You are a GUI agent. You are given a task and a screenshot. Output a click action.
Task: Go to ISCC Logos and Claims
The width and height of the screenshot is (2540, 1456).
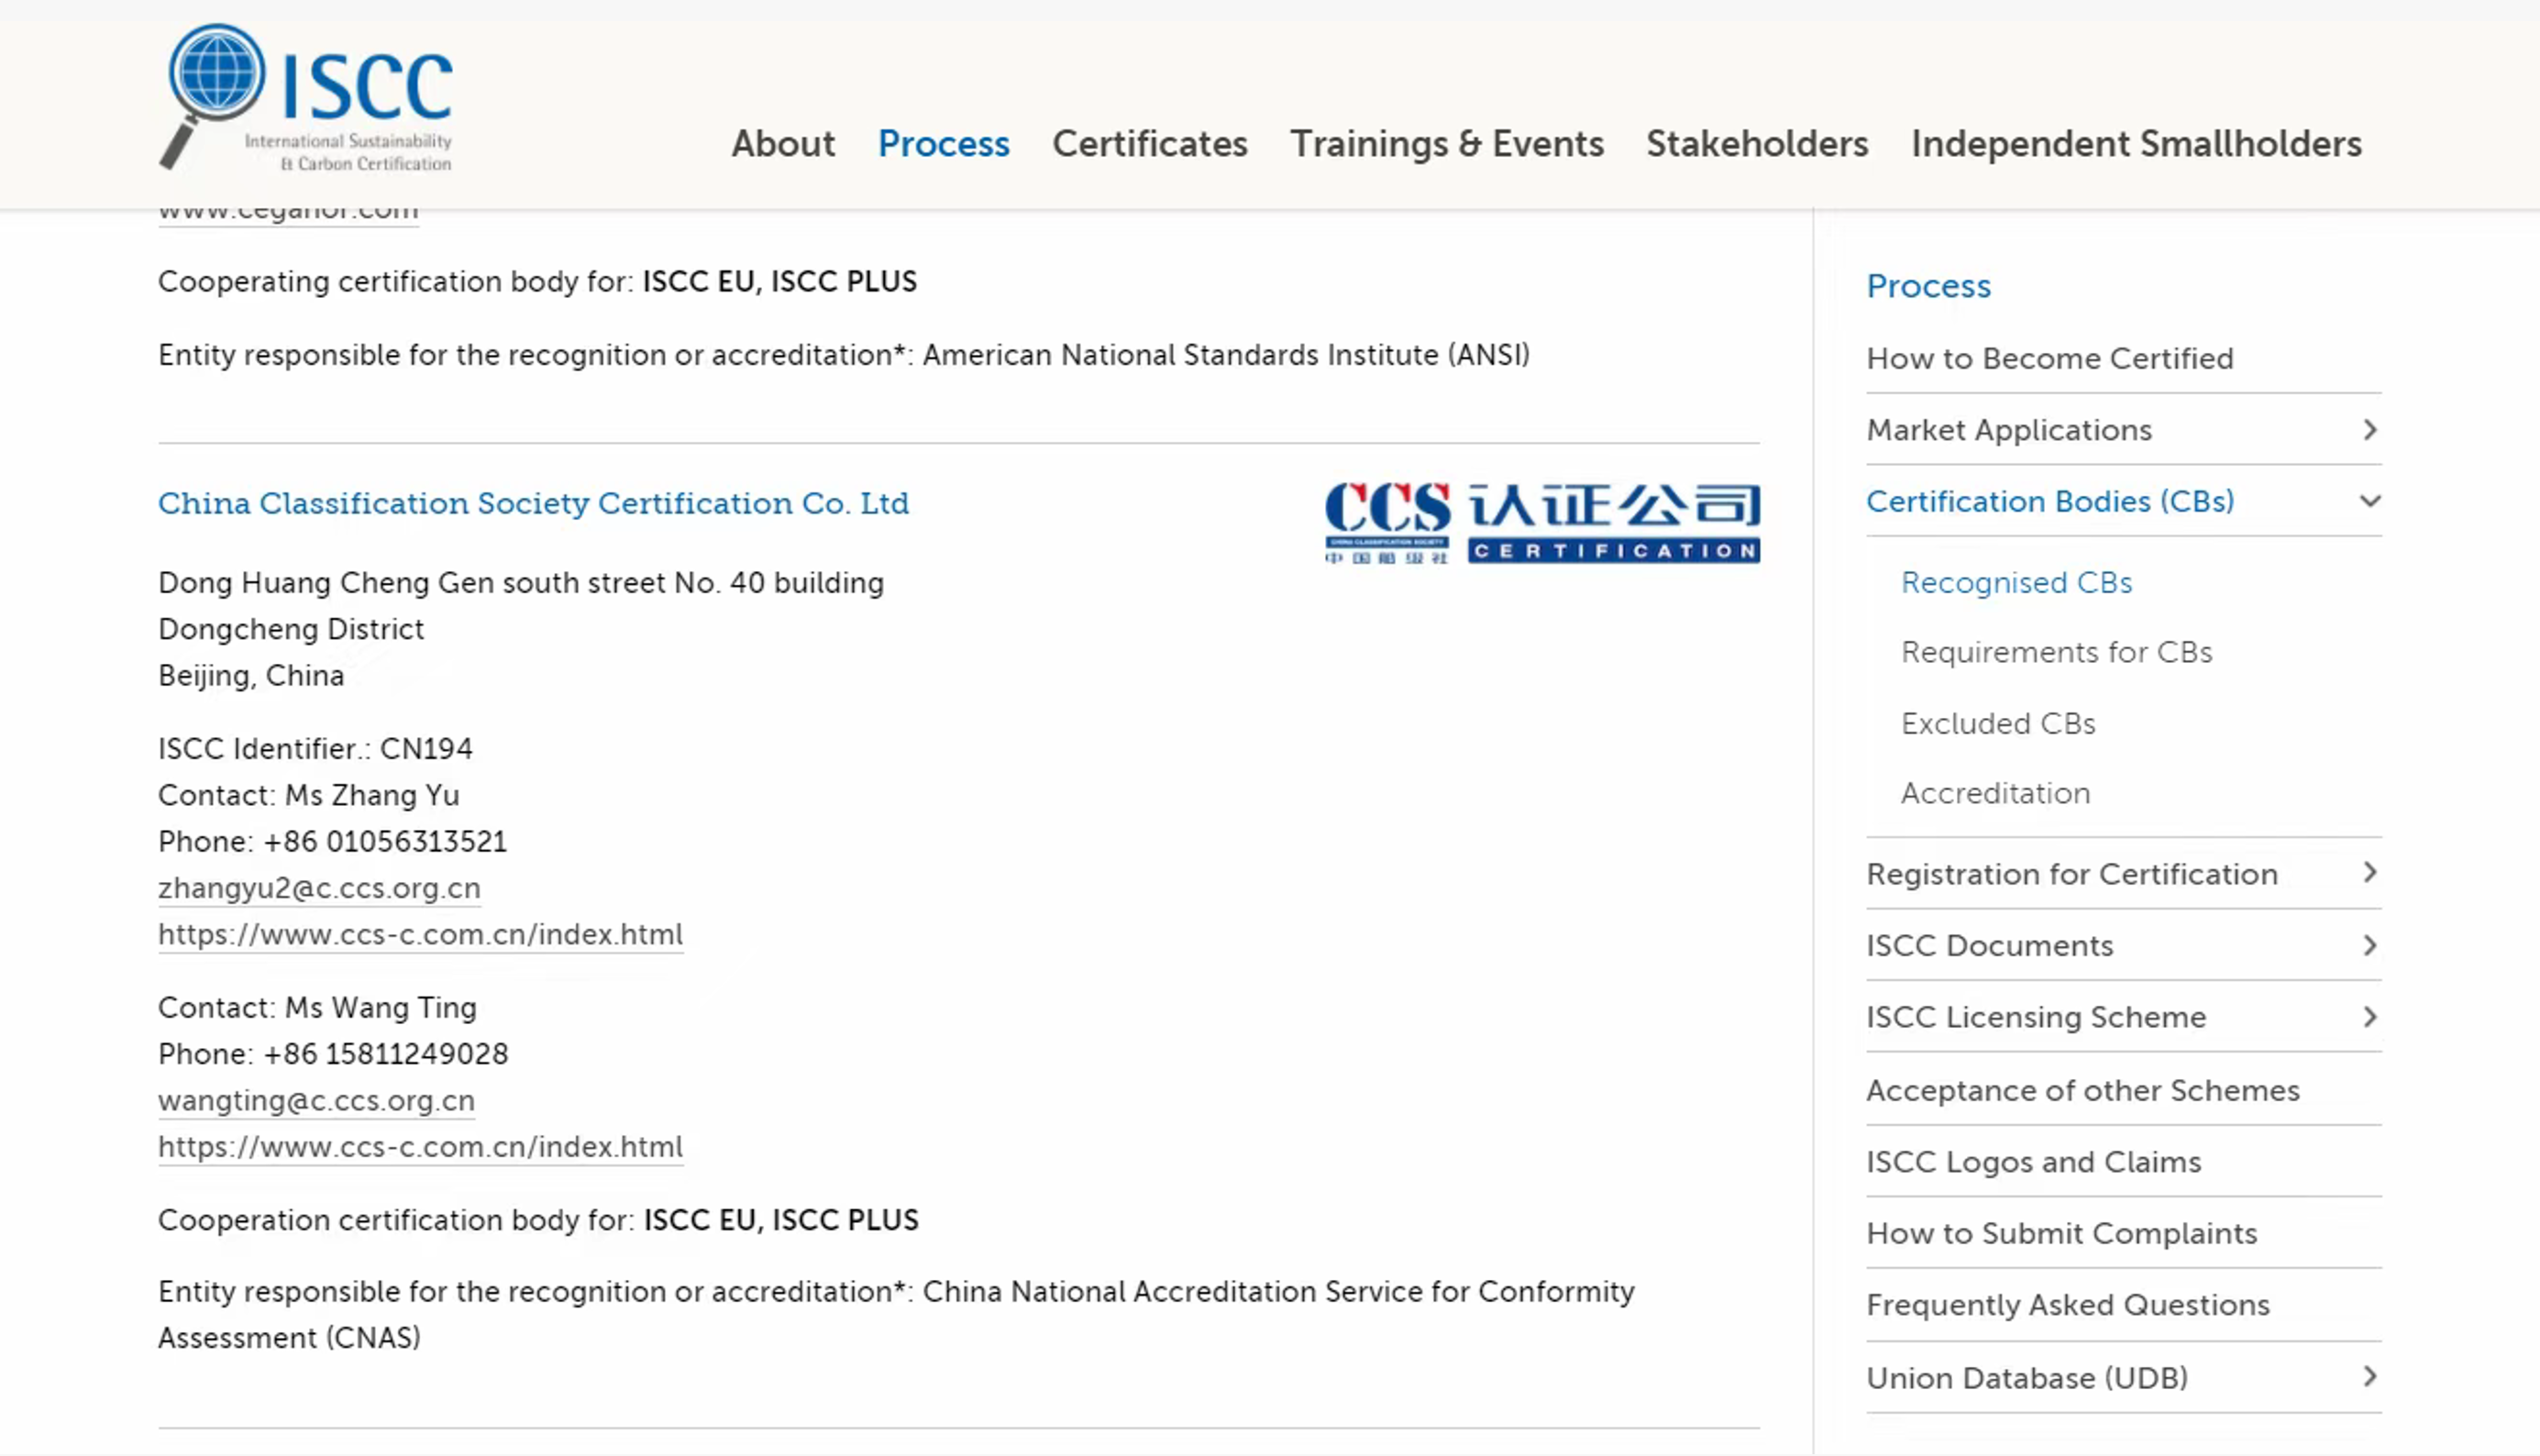click(2034, 1162)
